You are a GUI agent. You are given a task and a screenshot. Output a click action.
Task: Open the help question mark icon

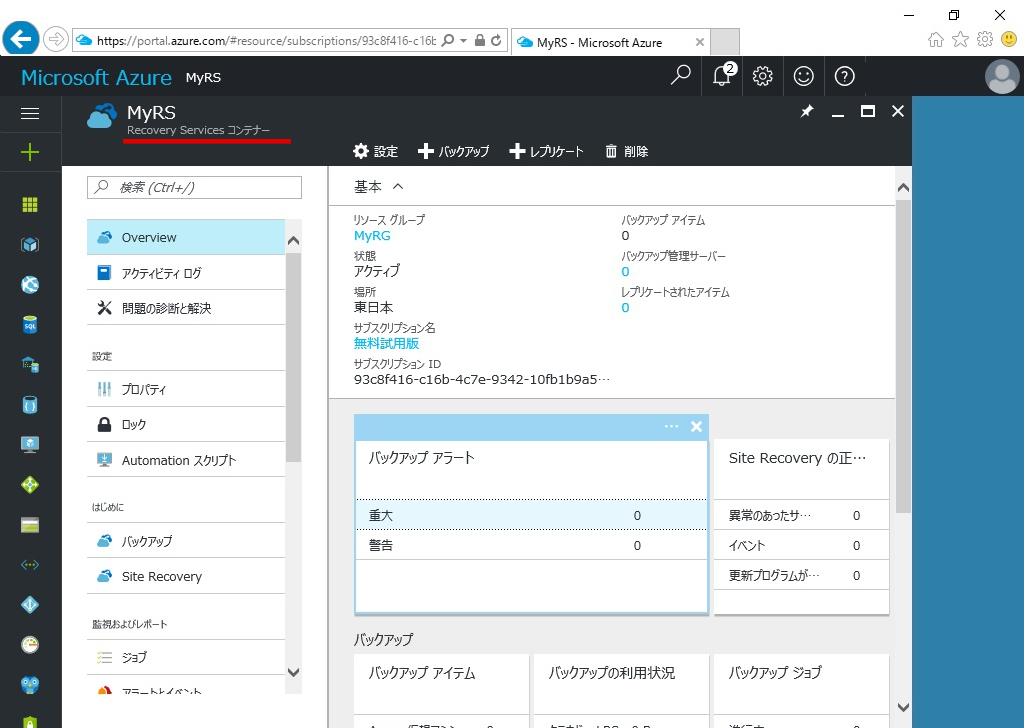pyautogui.click(x=844, y=76)
